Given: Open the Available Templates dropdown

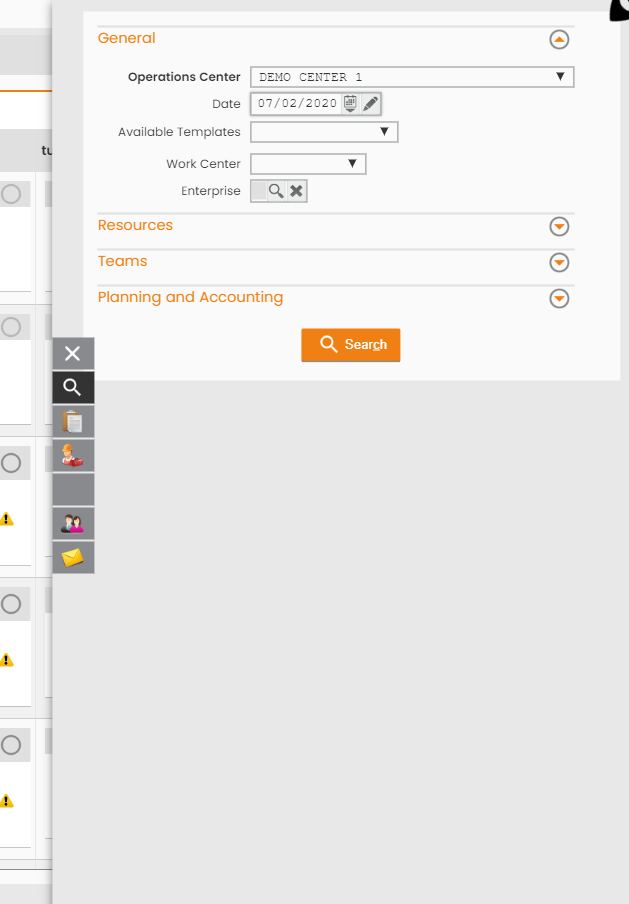Looking at the screenshot, I should pyautogui.click(x=324, y=132).
